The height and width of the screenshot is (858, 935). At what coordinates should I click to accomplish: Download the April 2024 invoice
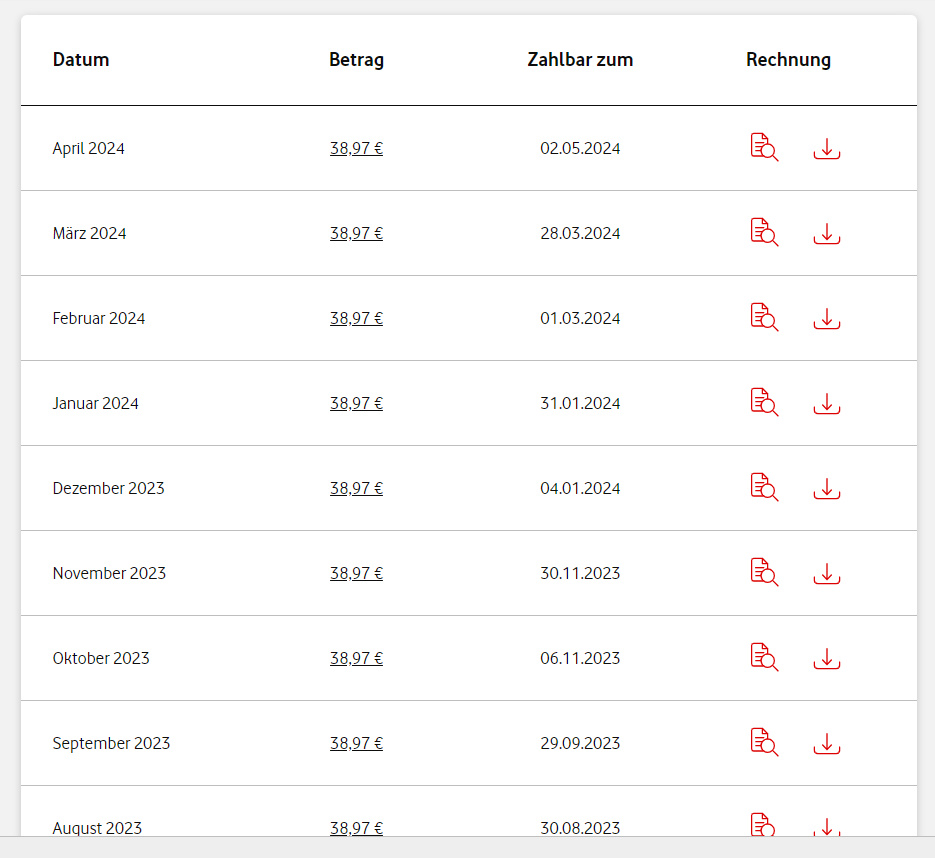click(826, 149)
